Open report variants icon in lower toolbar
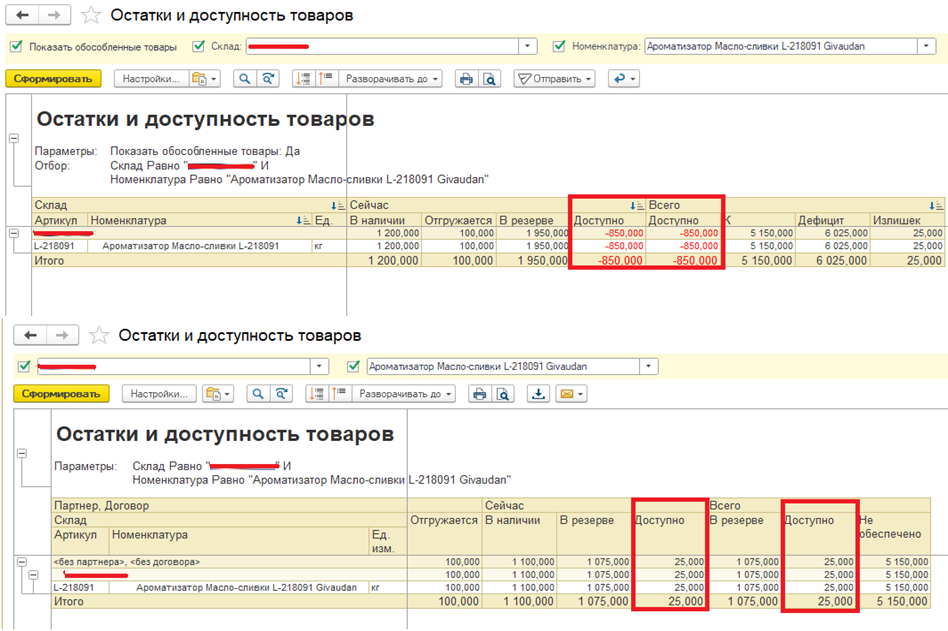948x631 pixels. tap(218, 394)
